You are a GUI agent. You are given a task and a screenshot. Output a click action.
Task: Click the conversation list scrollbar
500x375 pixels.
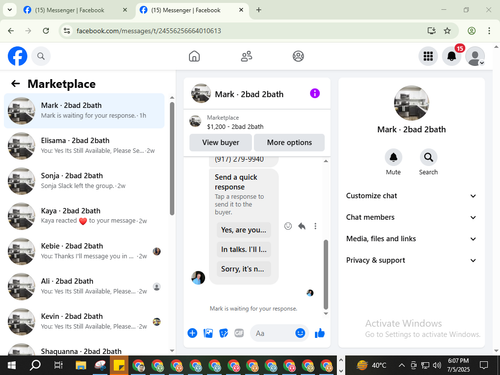tap(172, 159)
